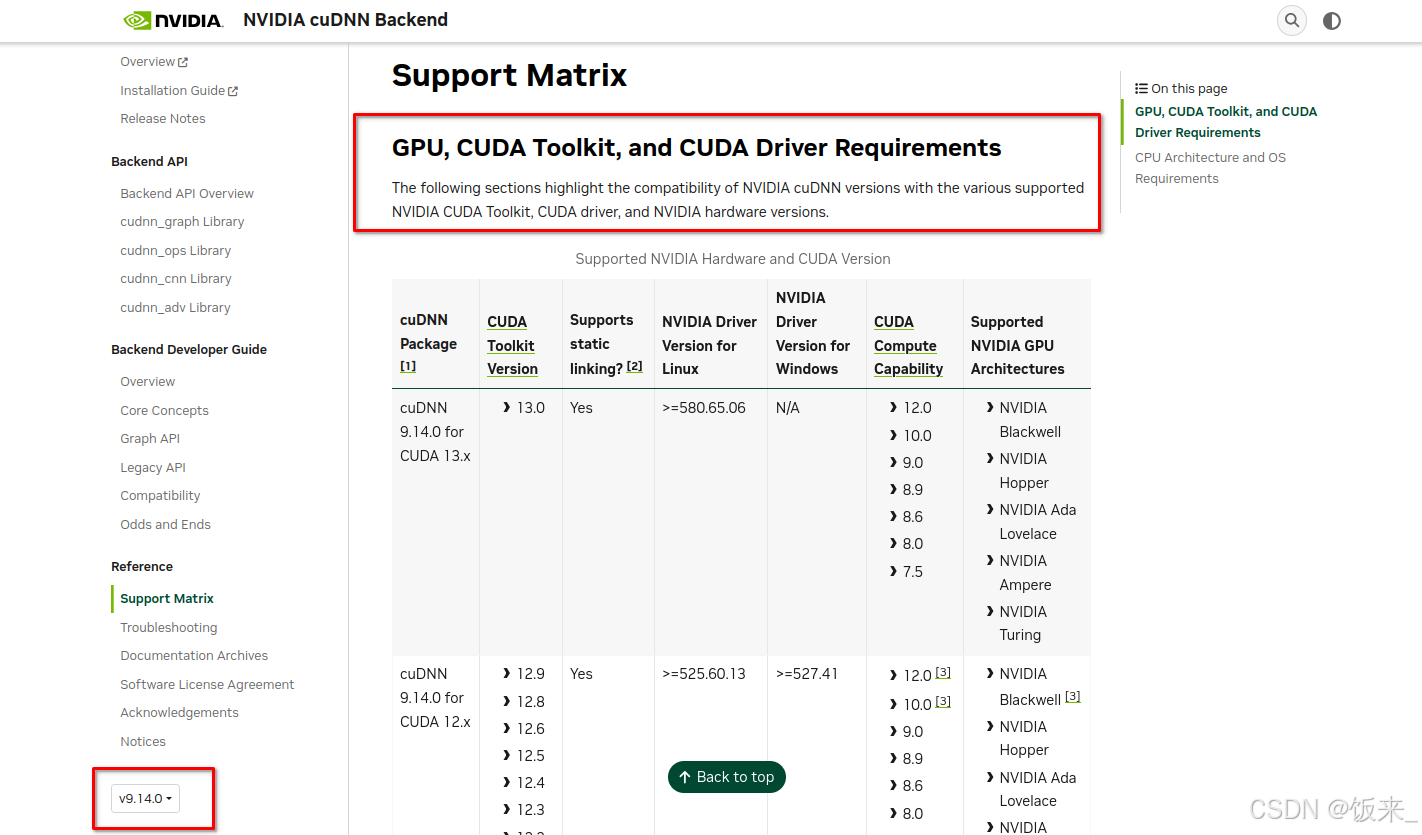Screen dimensions: 1422x835
Task: Open footnote [3] next to 10.0 capability
Action: [x=943, y=701]
